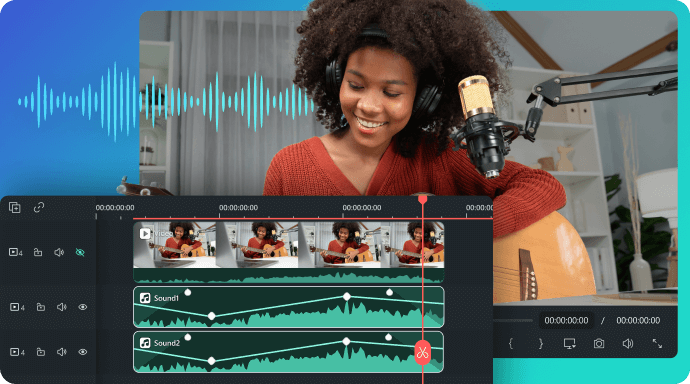Lock the video track with folder-lock icon
Screen dimensions: 690x384
tap(38, 252)
